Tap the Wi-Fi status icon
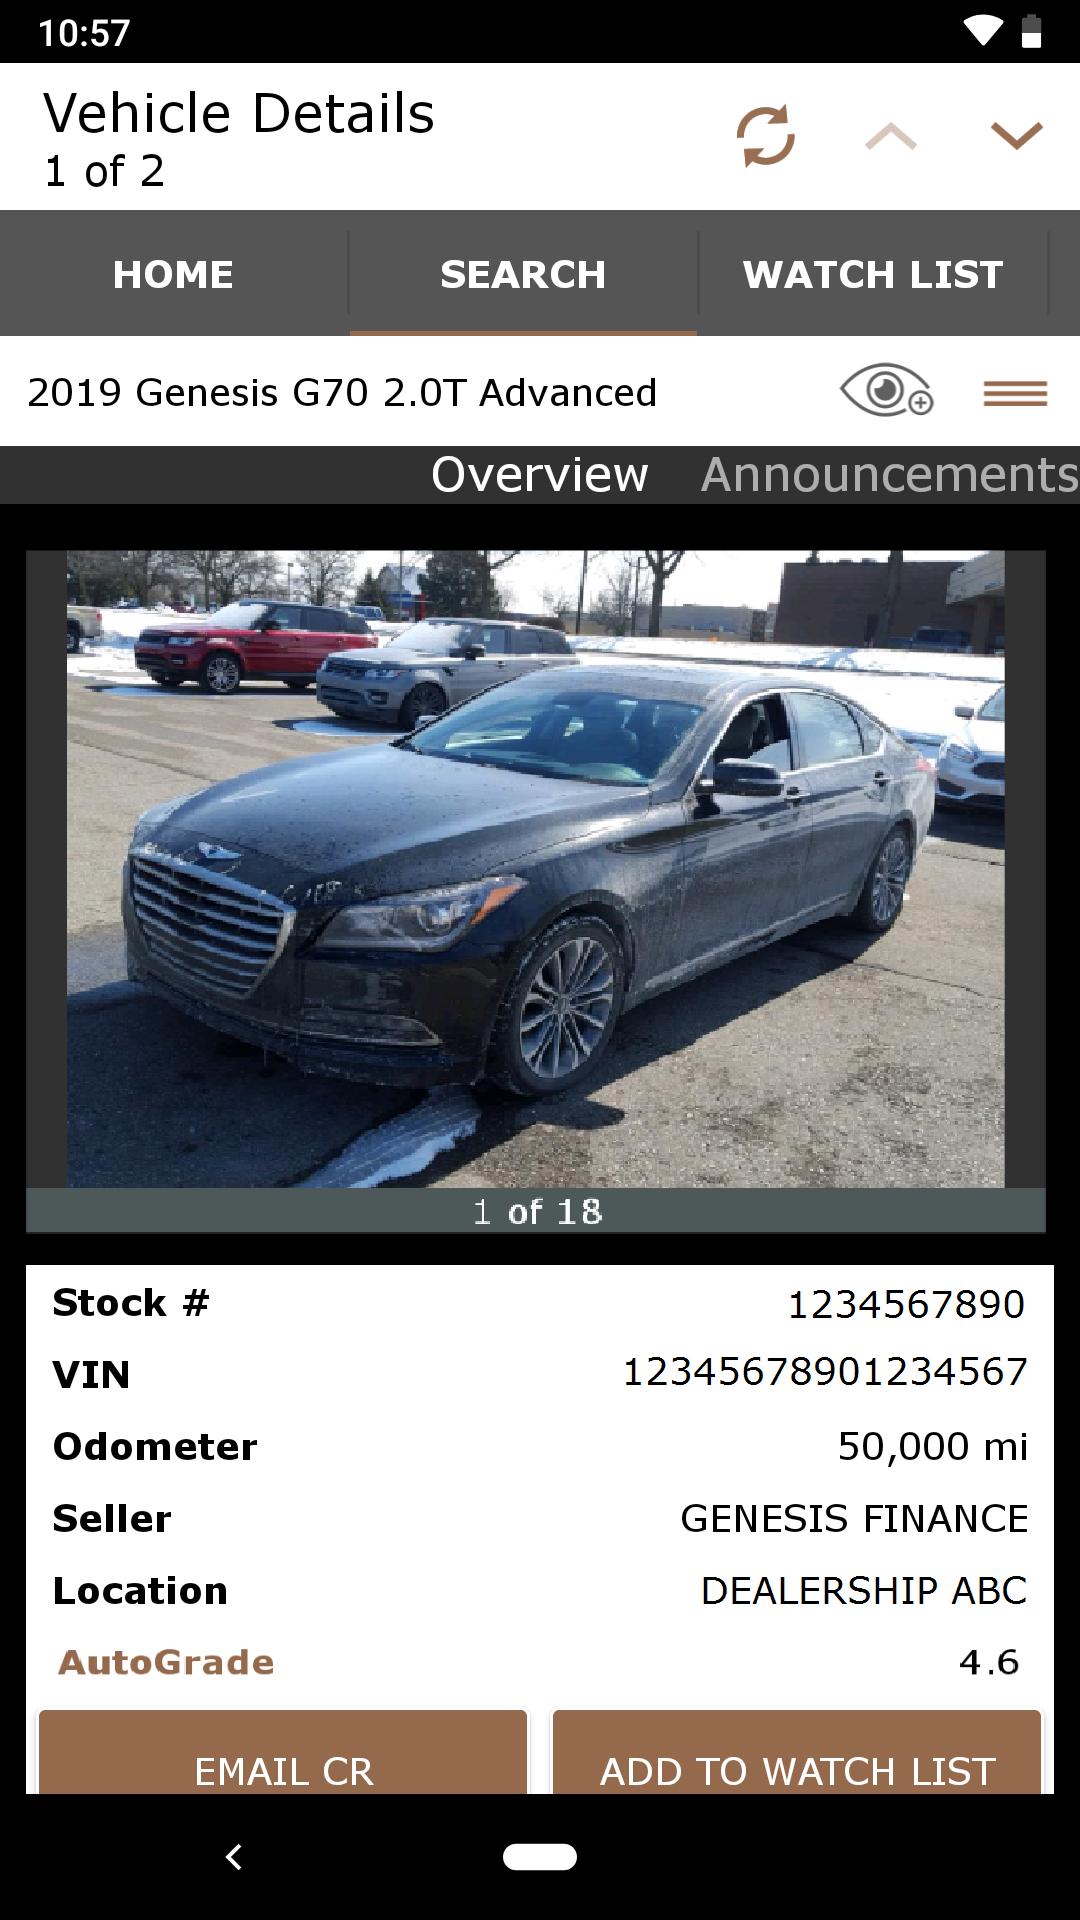 (982, 32)
